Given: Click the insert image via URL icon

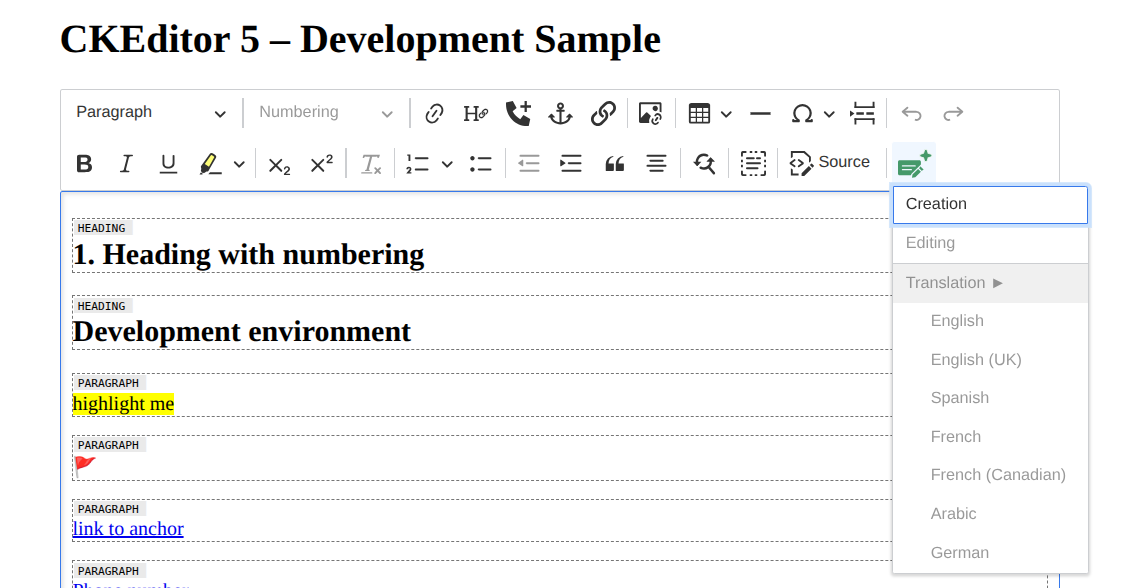Looking at the screenshot, I should 651,113.
